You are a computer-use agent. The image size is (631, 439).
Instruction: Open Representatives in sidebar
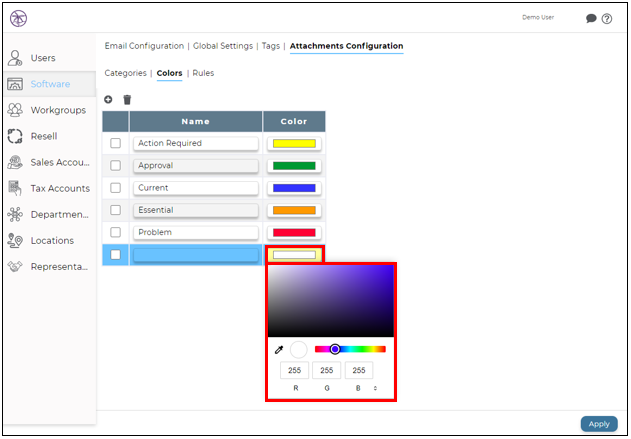59,267
